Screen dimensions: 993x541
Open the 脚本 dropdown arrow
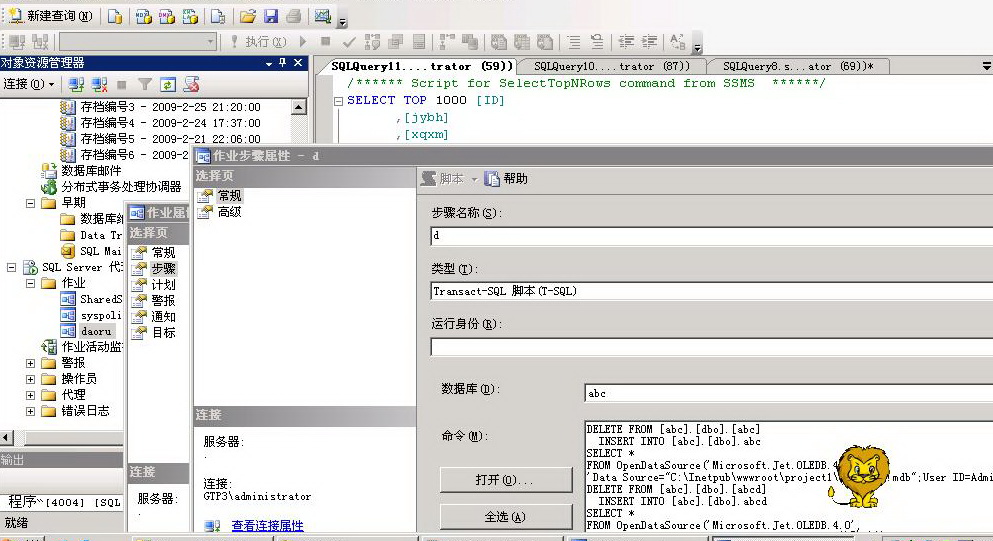click(474, 179)
